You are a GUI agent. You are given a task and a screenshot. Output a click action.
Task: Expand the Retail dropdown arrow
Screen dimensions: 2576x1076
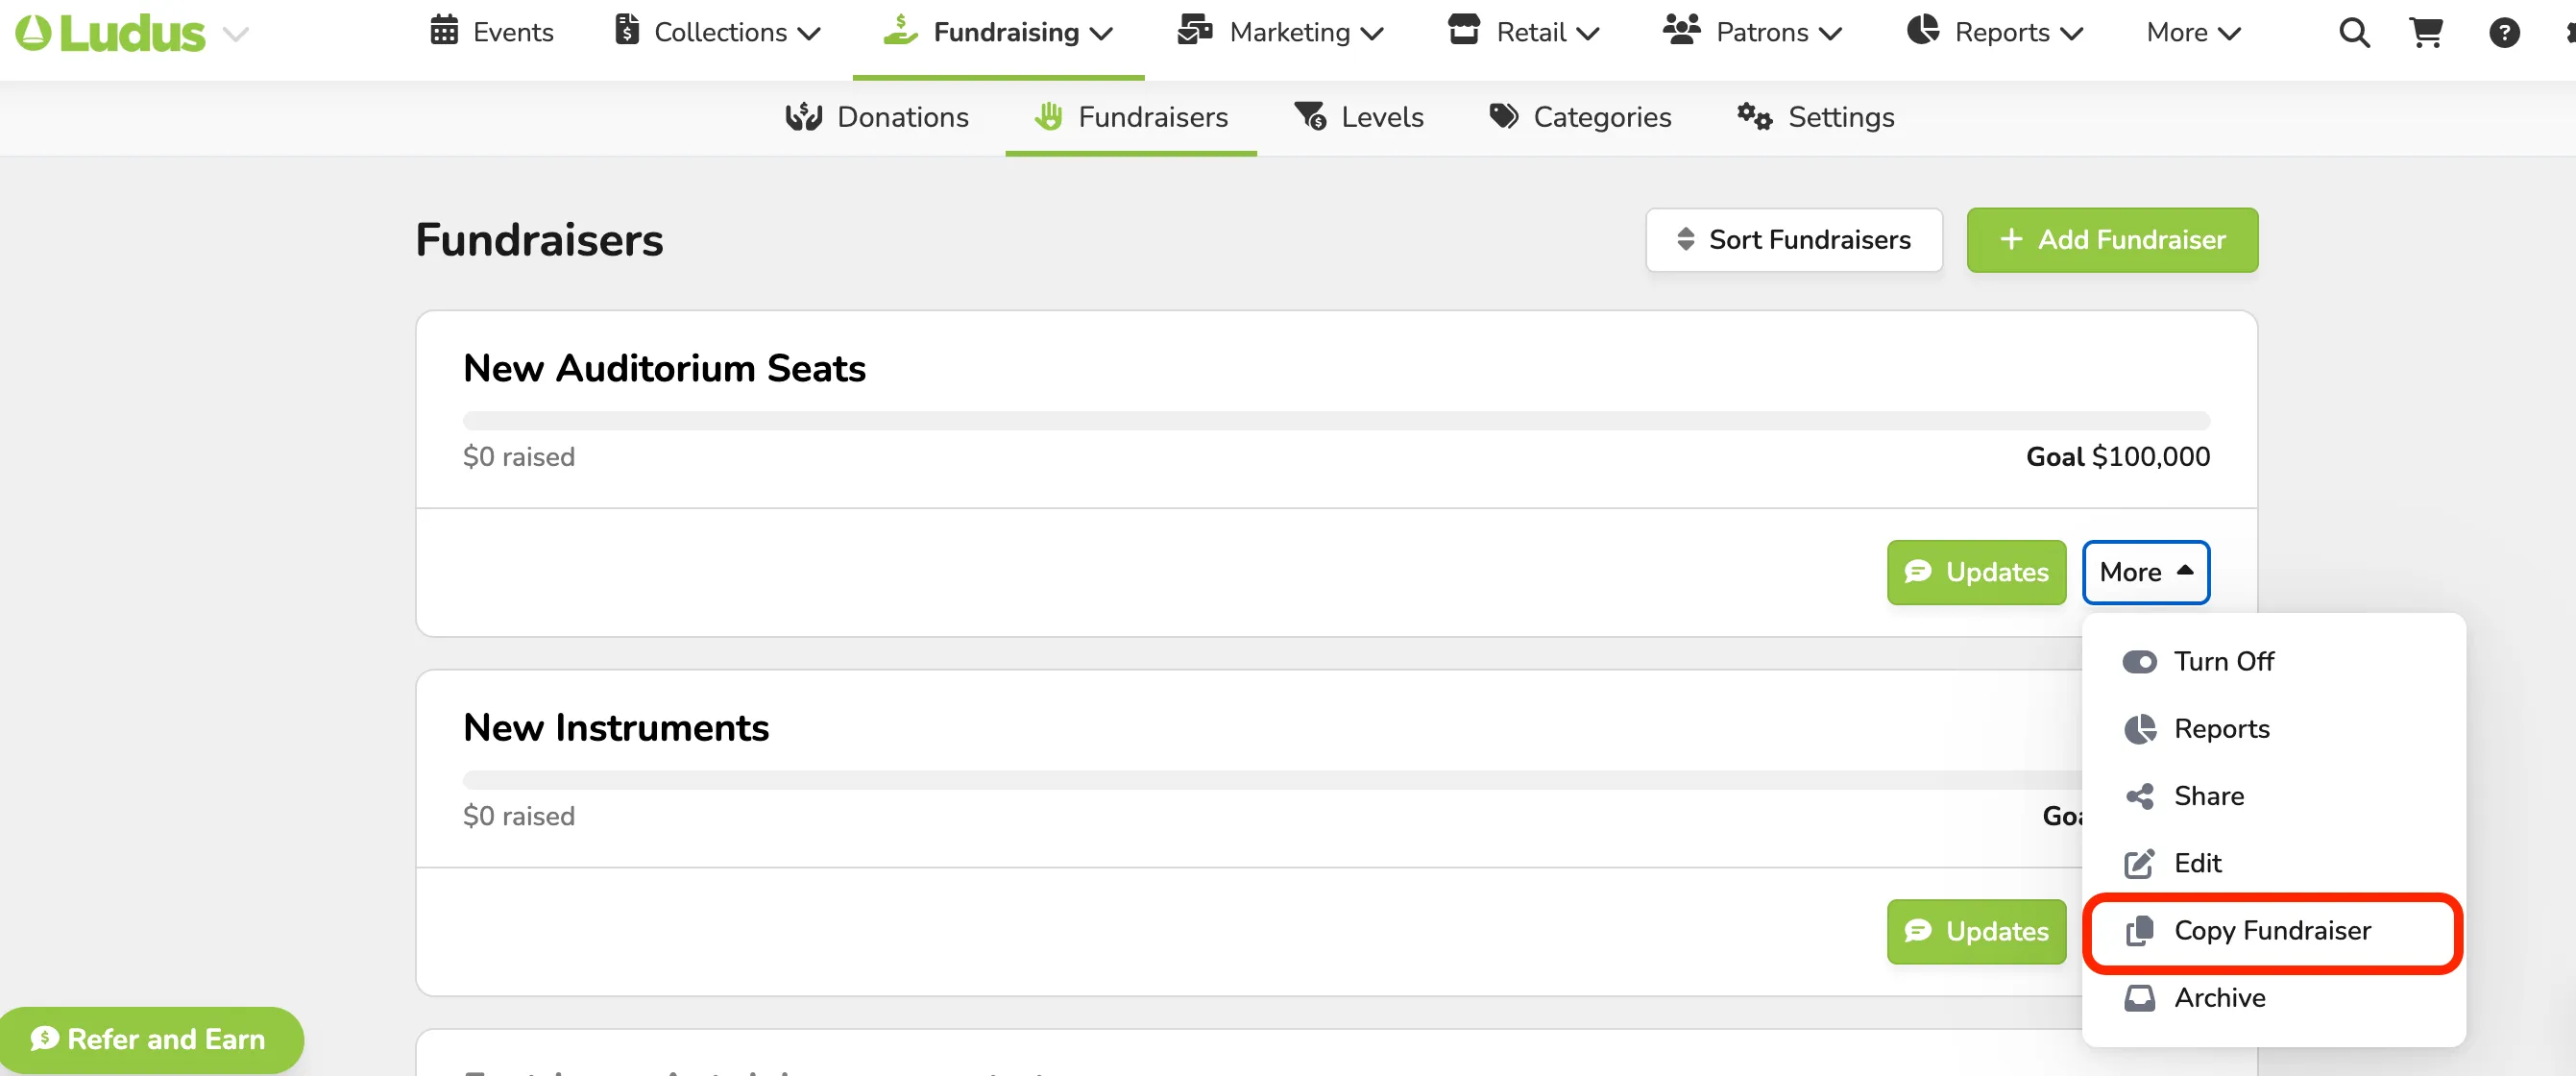(1588, 34)
